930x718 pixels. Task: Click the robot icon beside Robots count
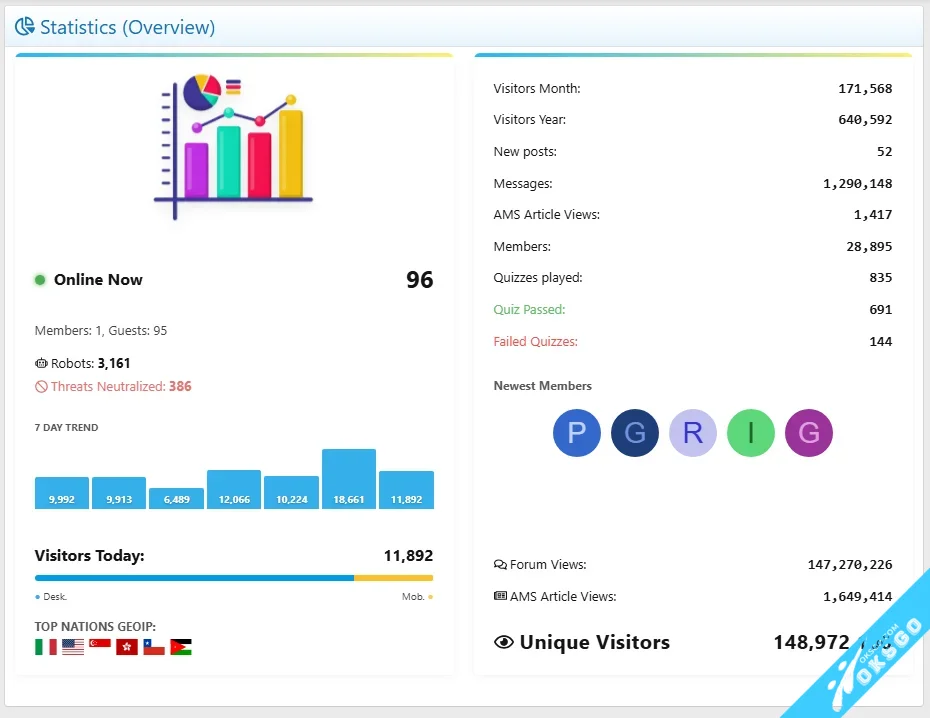[x=41, y=363]
